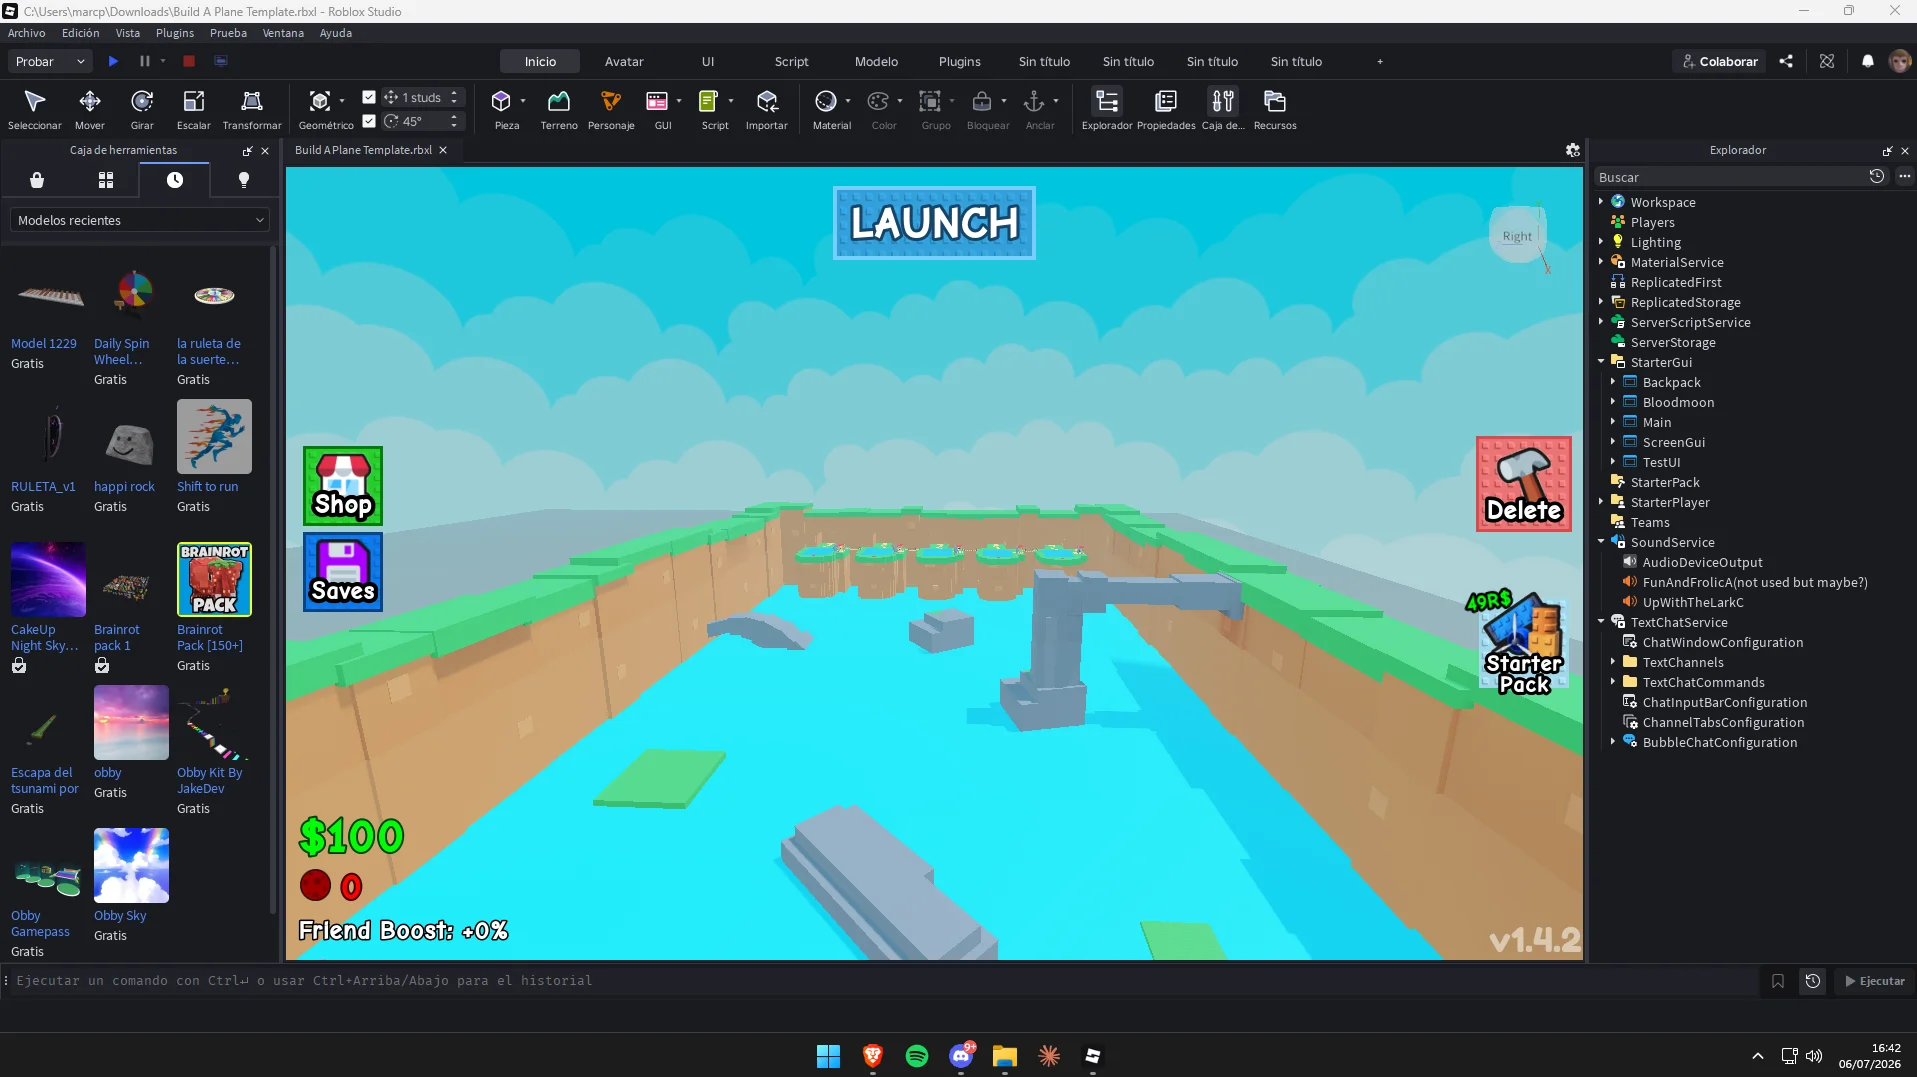Open the Caja de herramientas button
1917x1077 pixels.
pos(1223,109)
